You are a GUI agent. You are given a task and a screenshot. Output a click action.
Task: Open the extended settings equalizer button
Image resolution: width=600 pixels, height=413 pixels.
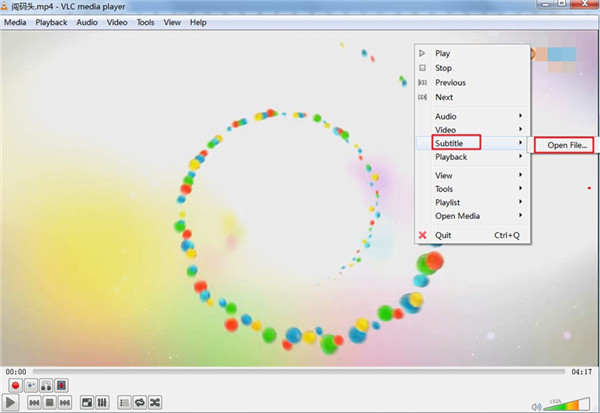pos(102,403)
